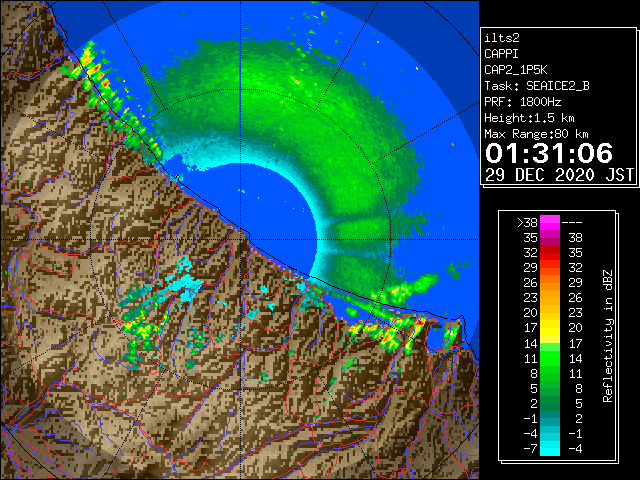Click the Reflectivity in dBZ label
This screenshot has height=480, width=640.
pyautogui.click(x=608, y=336)
